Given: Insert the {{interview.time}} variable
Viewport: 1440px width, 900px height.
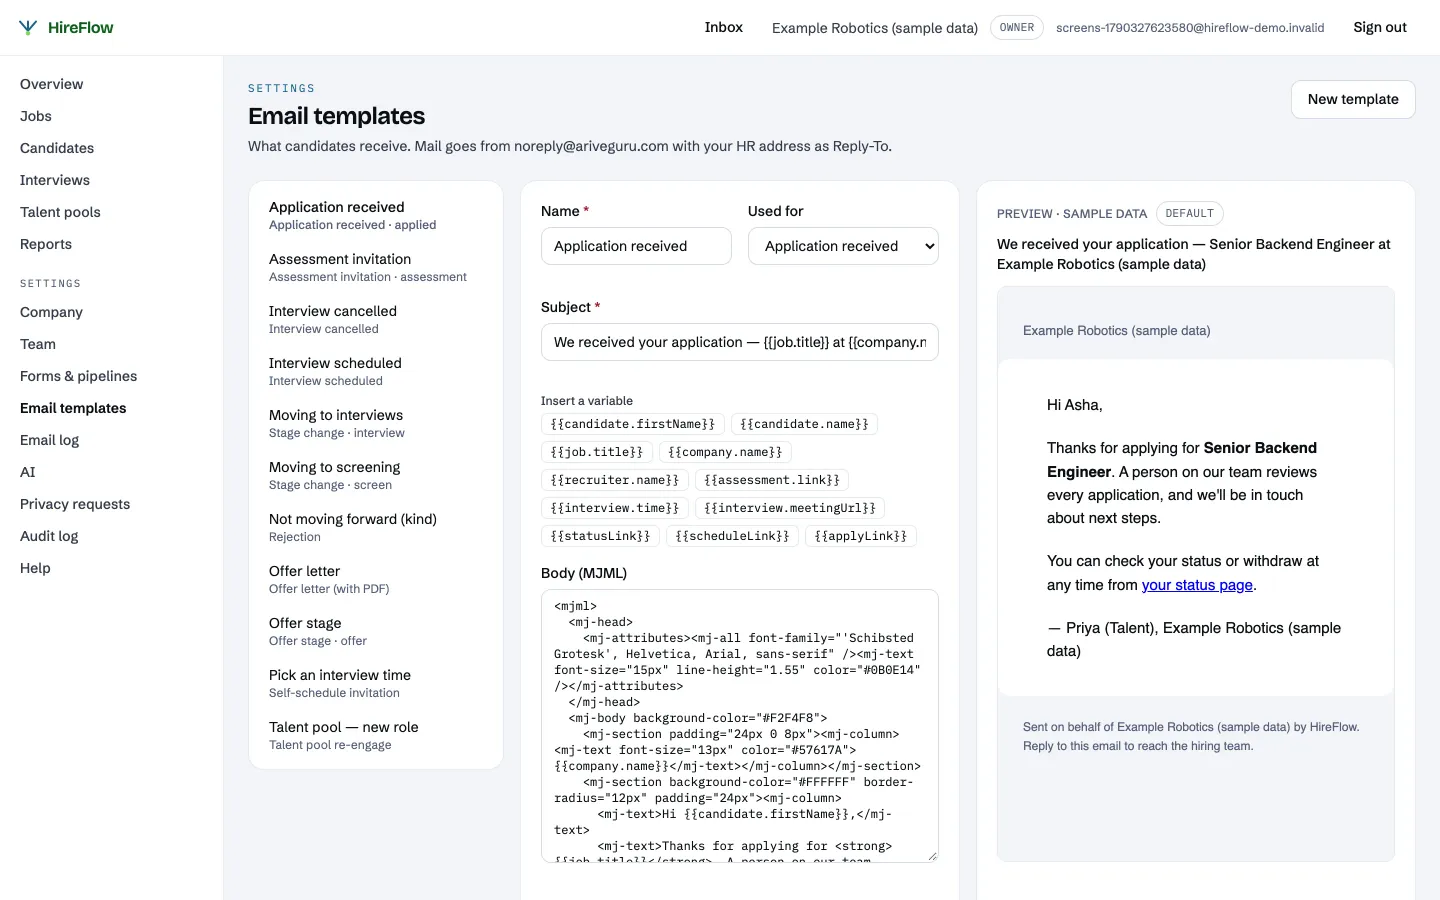Looking at the screenshot, I should click(x=615, y=508).
